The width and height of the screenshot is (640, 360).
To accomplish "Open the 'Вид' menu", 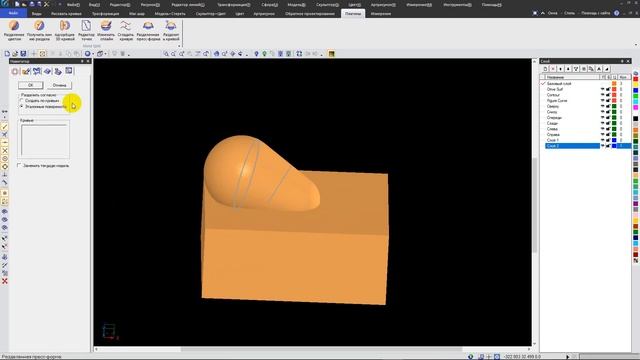I will (x=94, y=5).
